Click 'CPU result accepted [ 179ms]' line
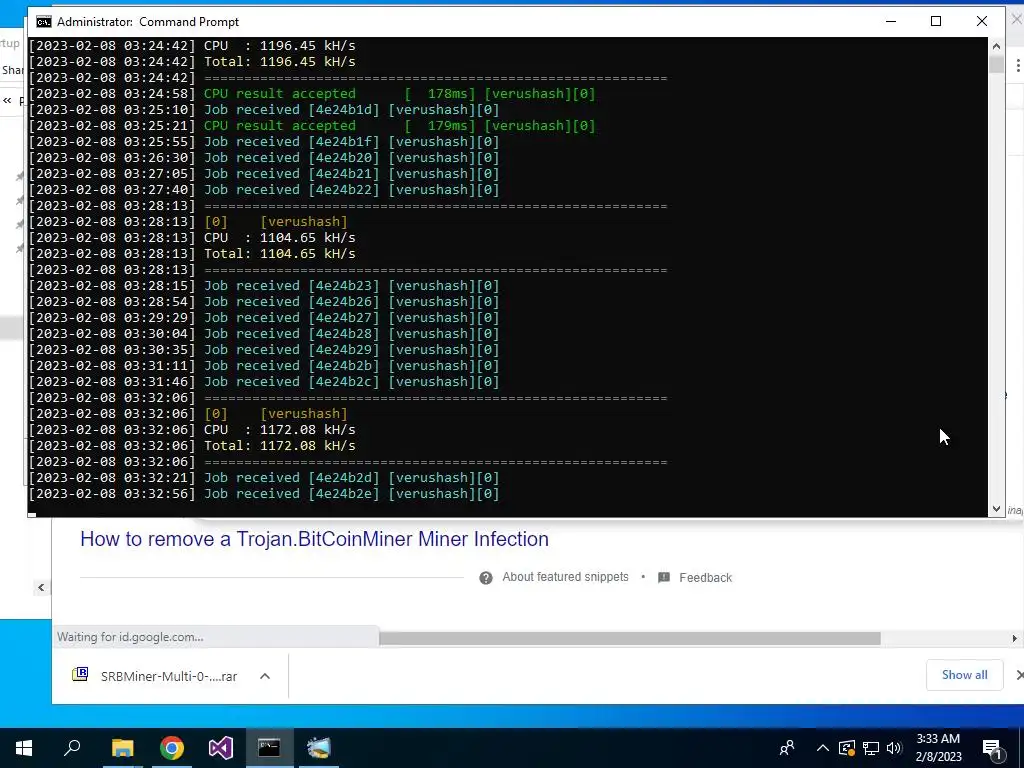Image resolution: width=1024 pixels, height=768 pixels. 400,125
